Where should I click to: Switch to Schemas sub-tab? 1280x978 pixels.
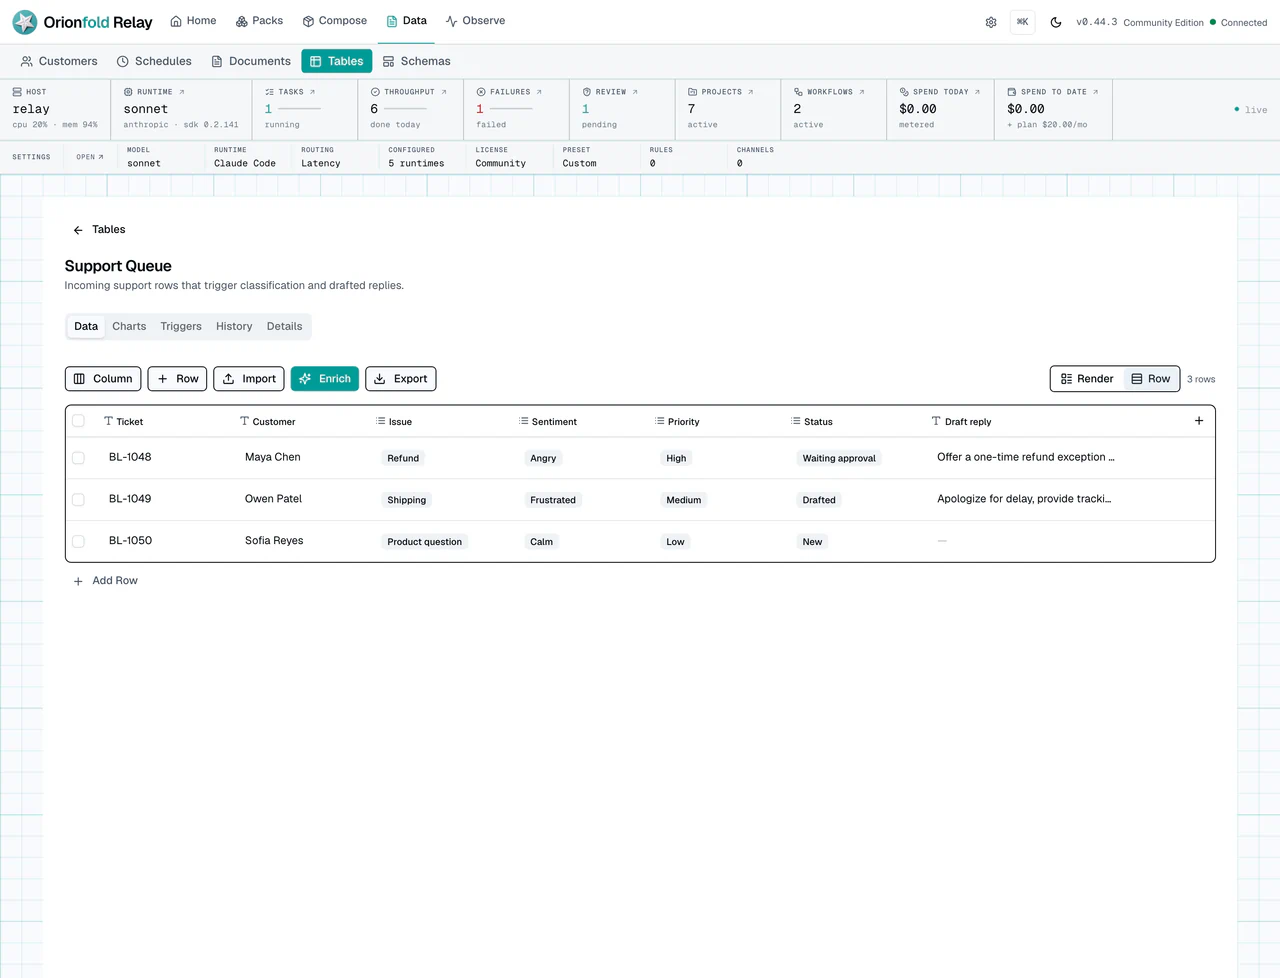coord(417,61)
